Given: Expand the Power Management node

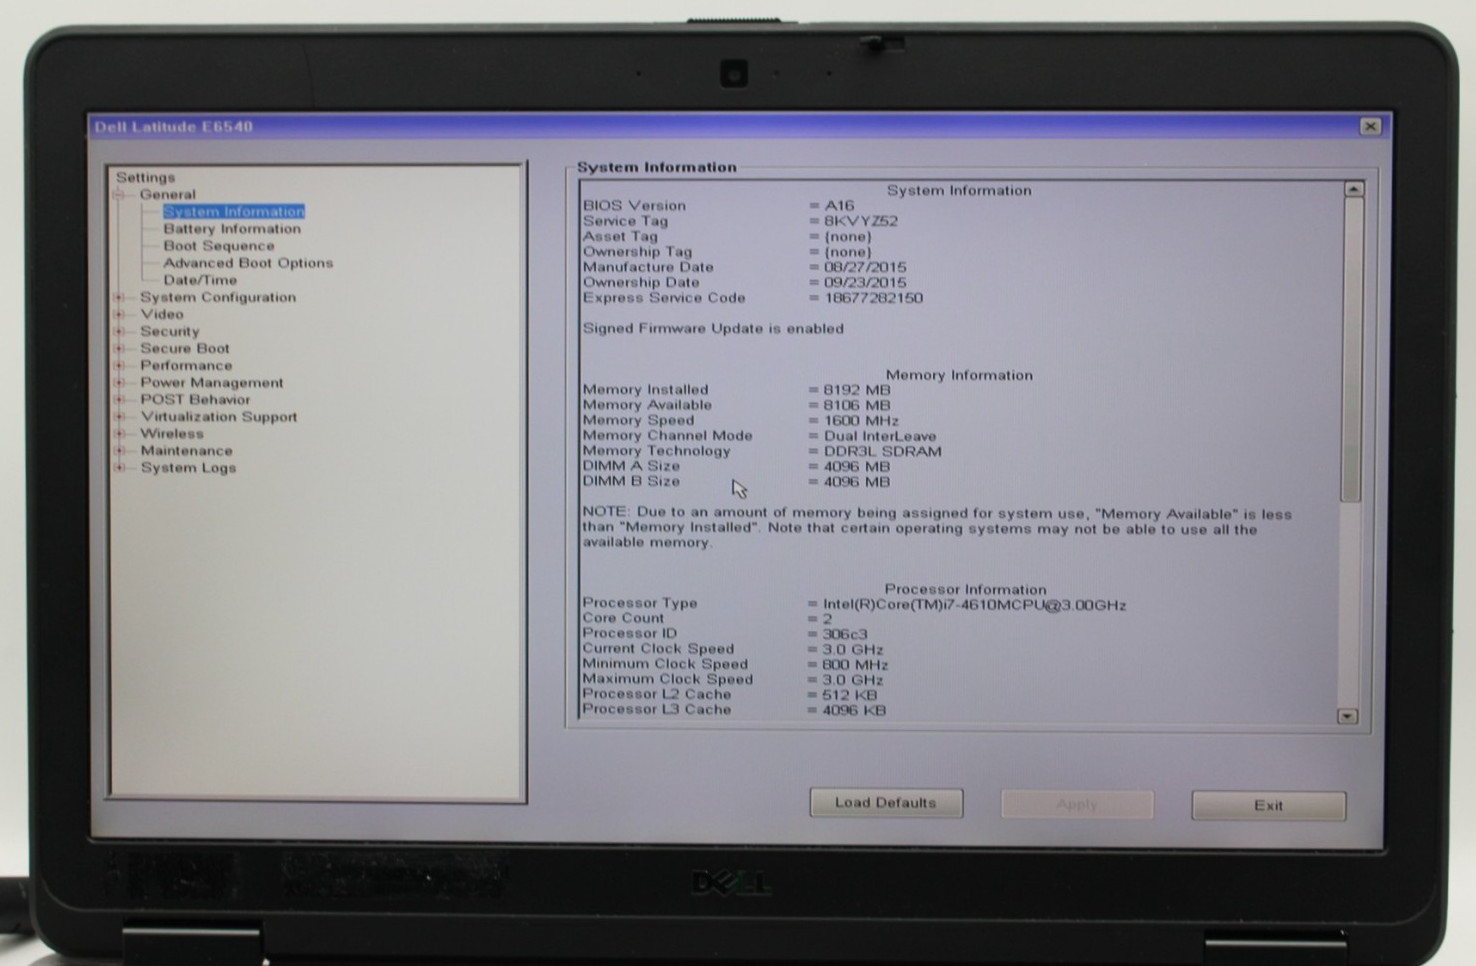Looking at the screenshot, I should pyautogui.click(x=119, y=382).
